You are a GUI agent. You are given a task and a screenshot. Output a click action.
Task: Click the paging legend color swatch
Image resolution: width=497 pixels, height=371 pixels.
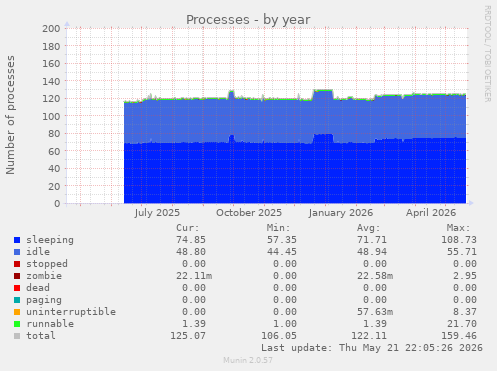coord(17,300)
